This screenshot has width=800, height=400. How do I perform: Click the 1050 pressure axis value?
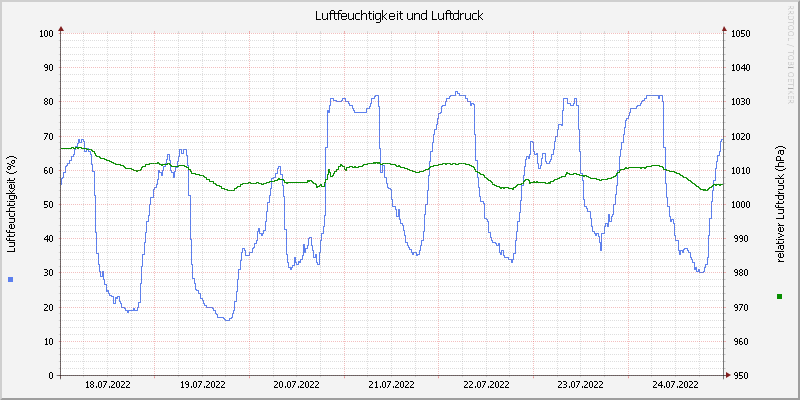(x=740, y=34)
